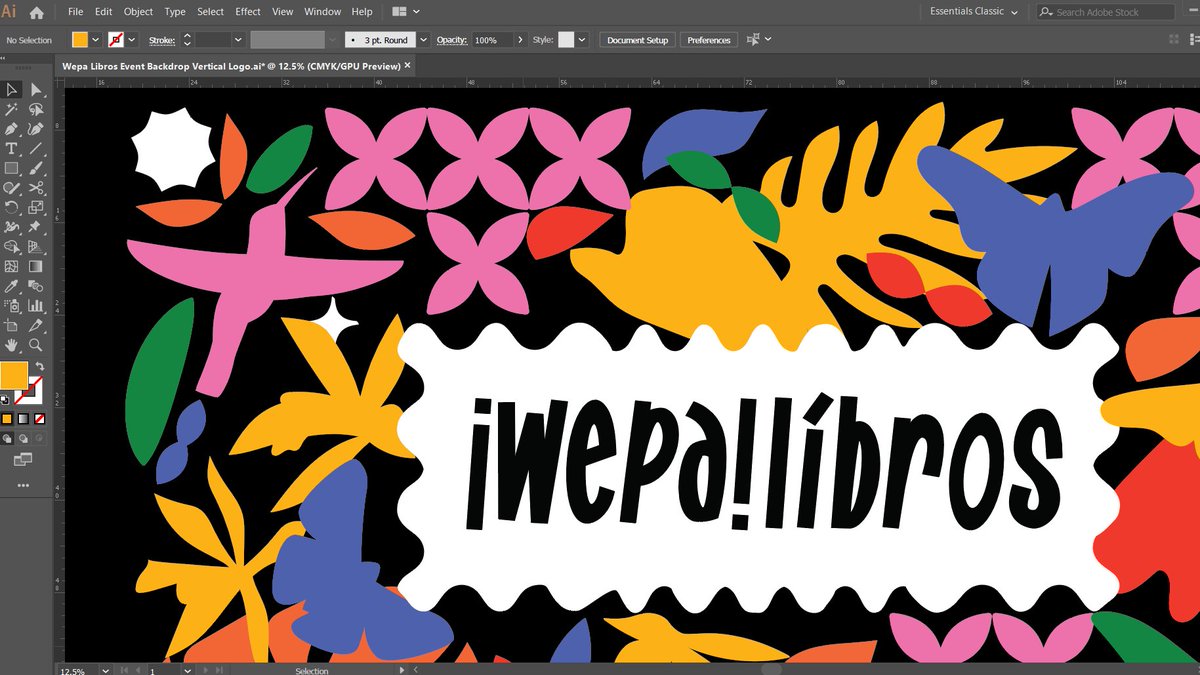The width and height of the screenshot is (1200, 675).
Task: Expand the Opacity arrow
Action: (x=520, y=40)
